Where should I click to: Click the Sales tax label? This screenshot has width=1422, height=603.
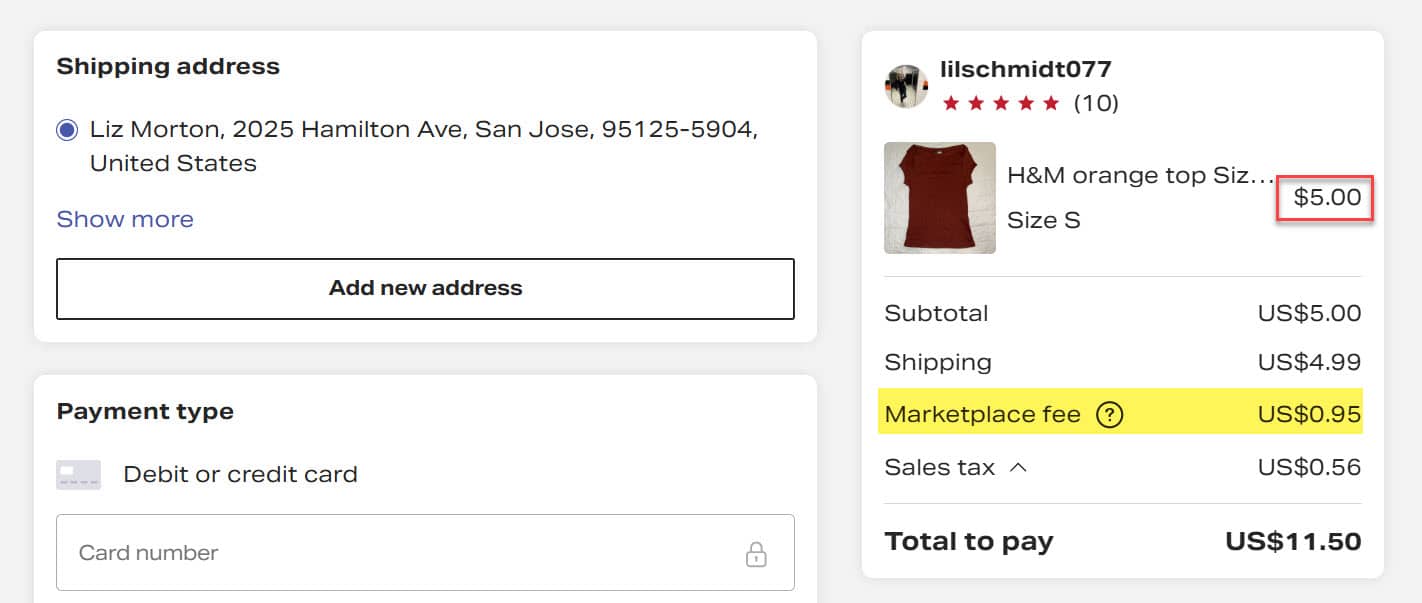point(940,467)
